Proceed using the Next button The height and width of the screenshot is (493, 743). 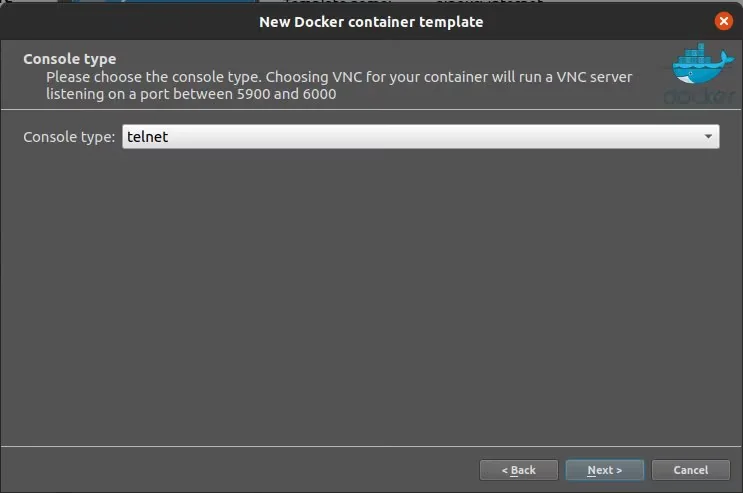(604, 470)
